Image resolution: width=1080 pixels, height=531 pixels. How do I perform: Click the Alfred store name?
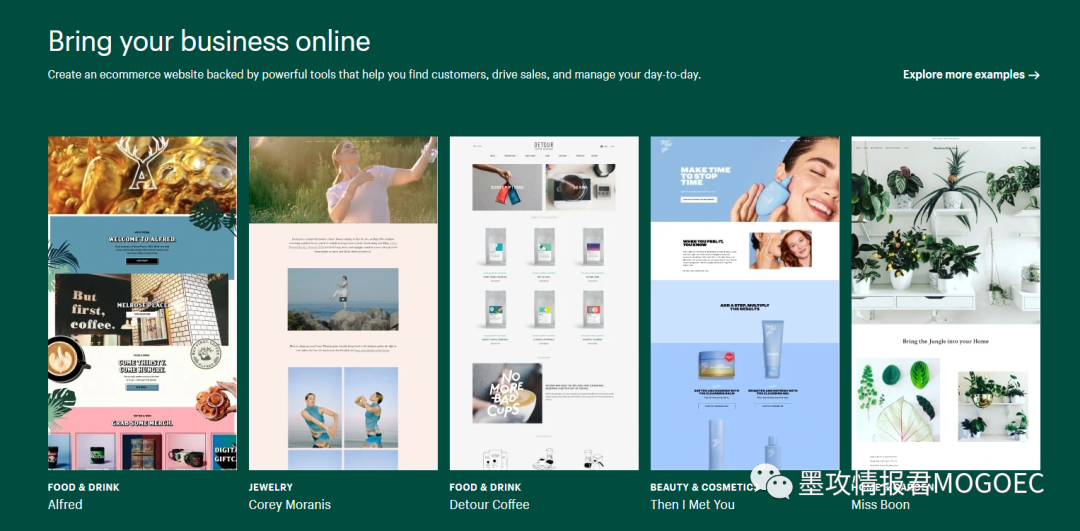tap(65, 504)
